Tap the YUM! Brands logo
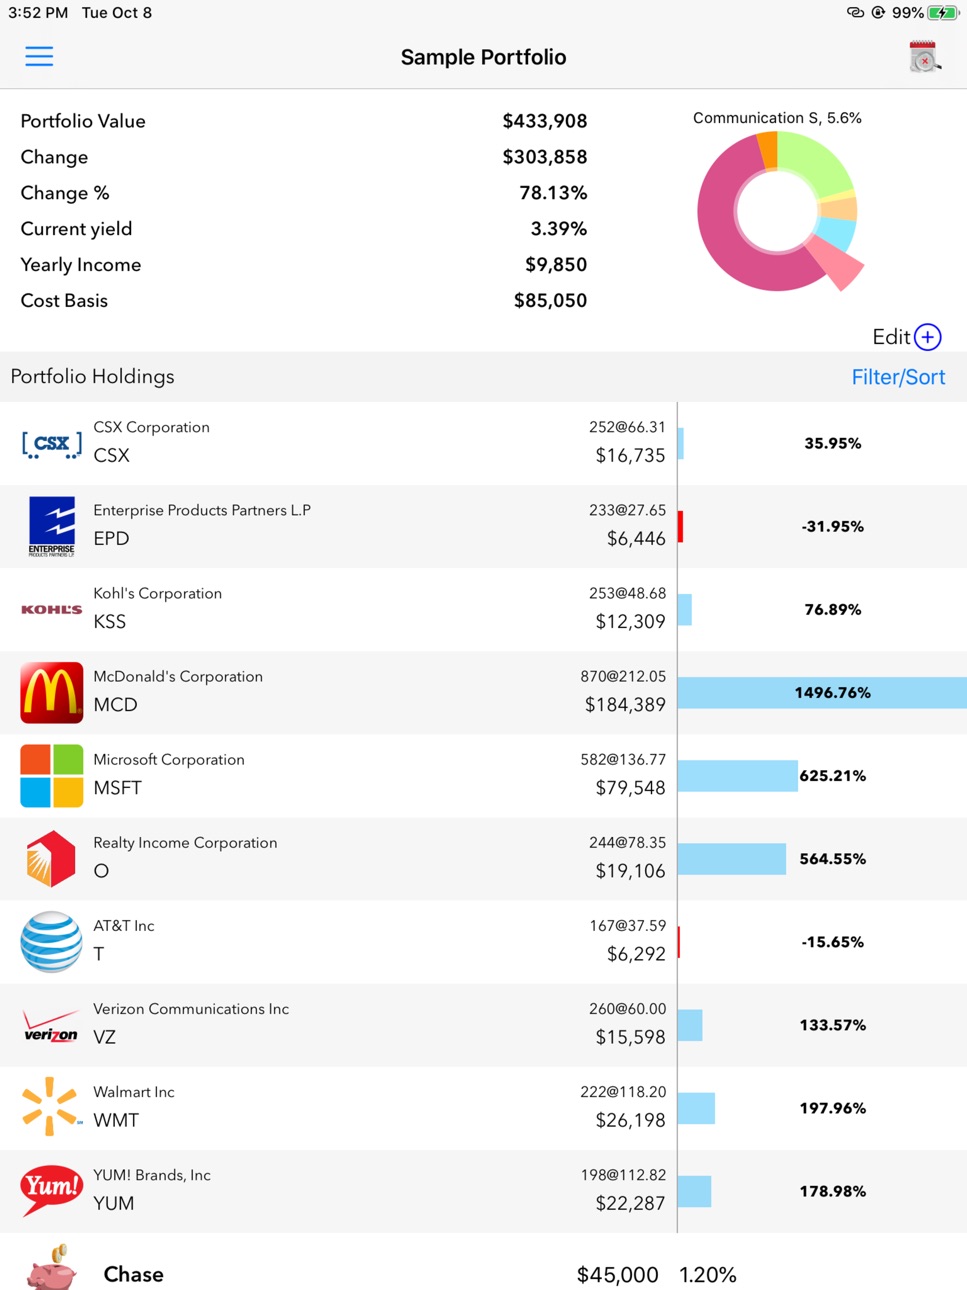Screen dimensions: 967x1290 point(52,1190)
